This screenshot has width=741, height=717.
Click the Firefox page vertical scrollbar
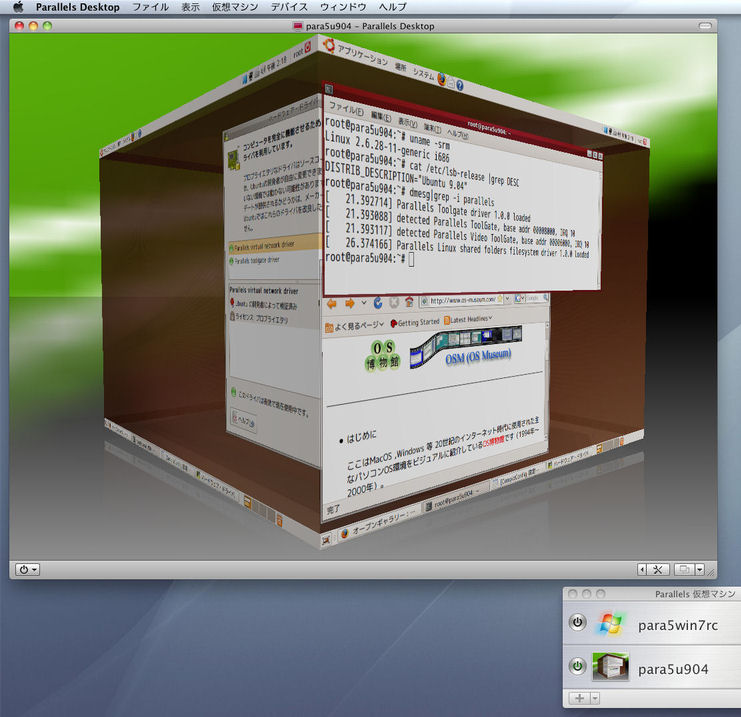547,383
